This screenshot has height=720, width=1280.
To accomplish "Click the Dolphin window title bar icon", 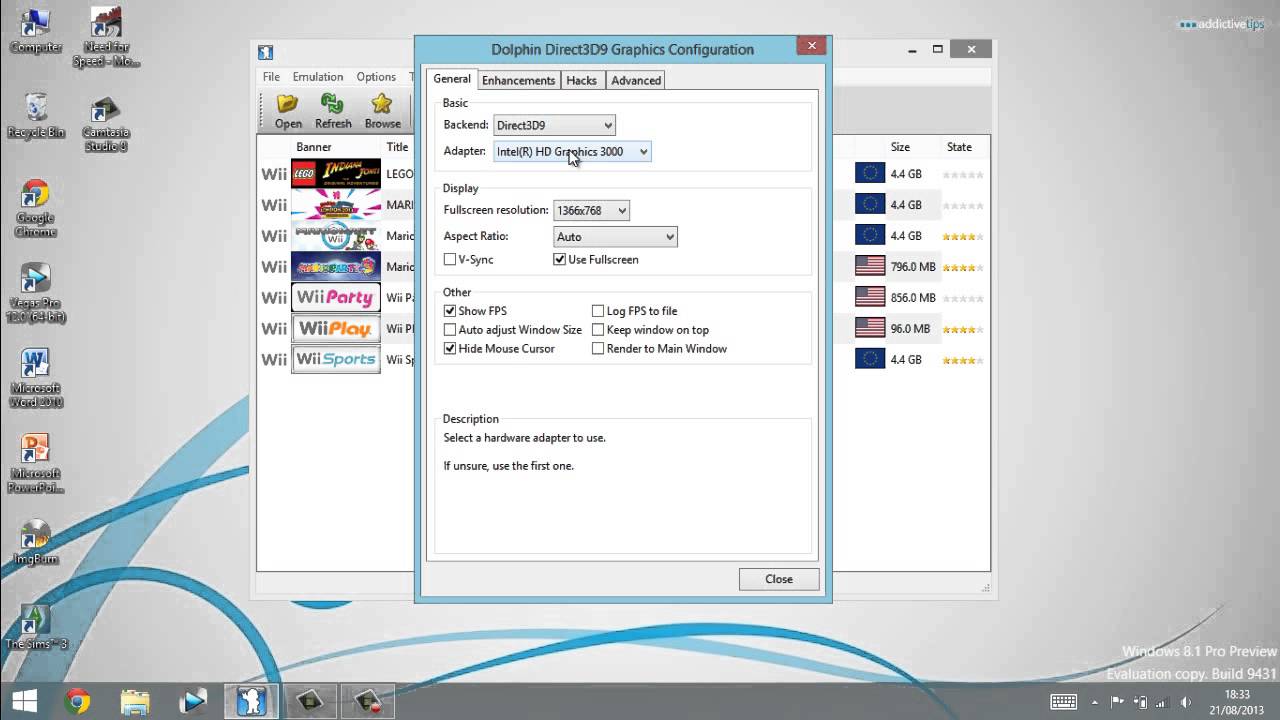I will [265, 53].
